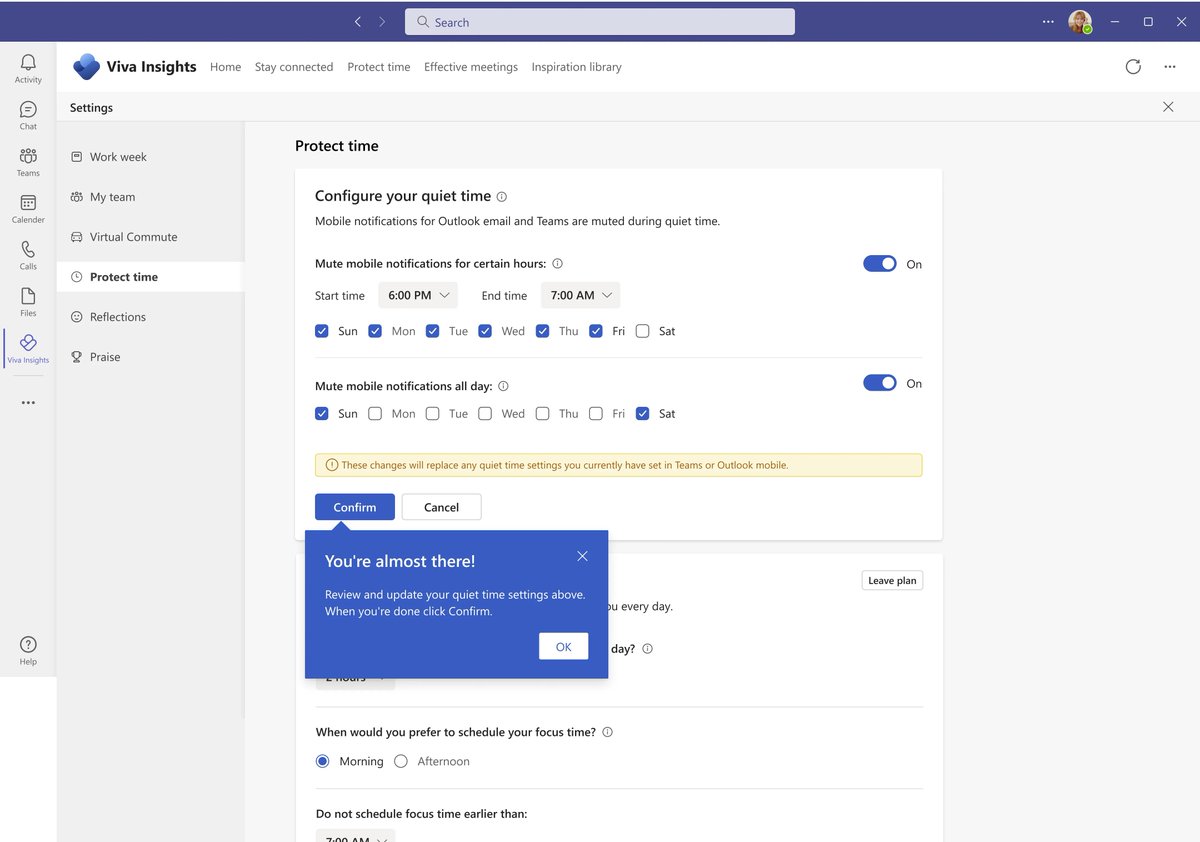Click OK in the blue popup
This screenshot has height=842, width=1200.
pyautogui.click(x=564, y=646)
